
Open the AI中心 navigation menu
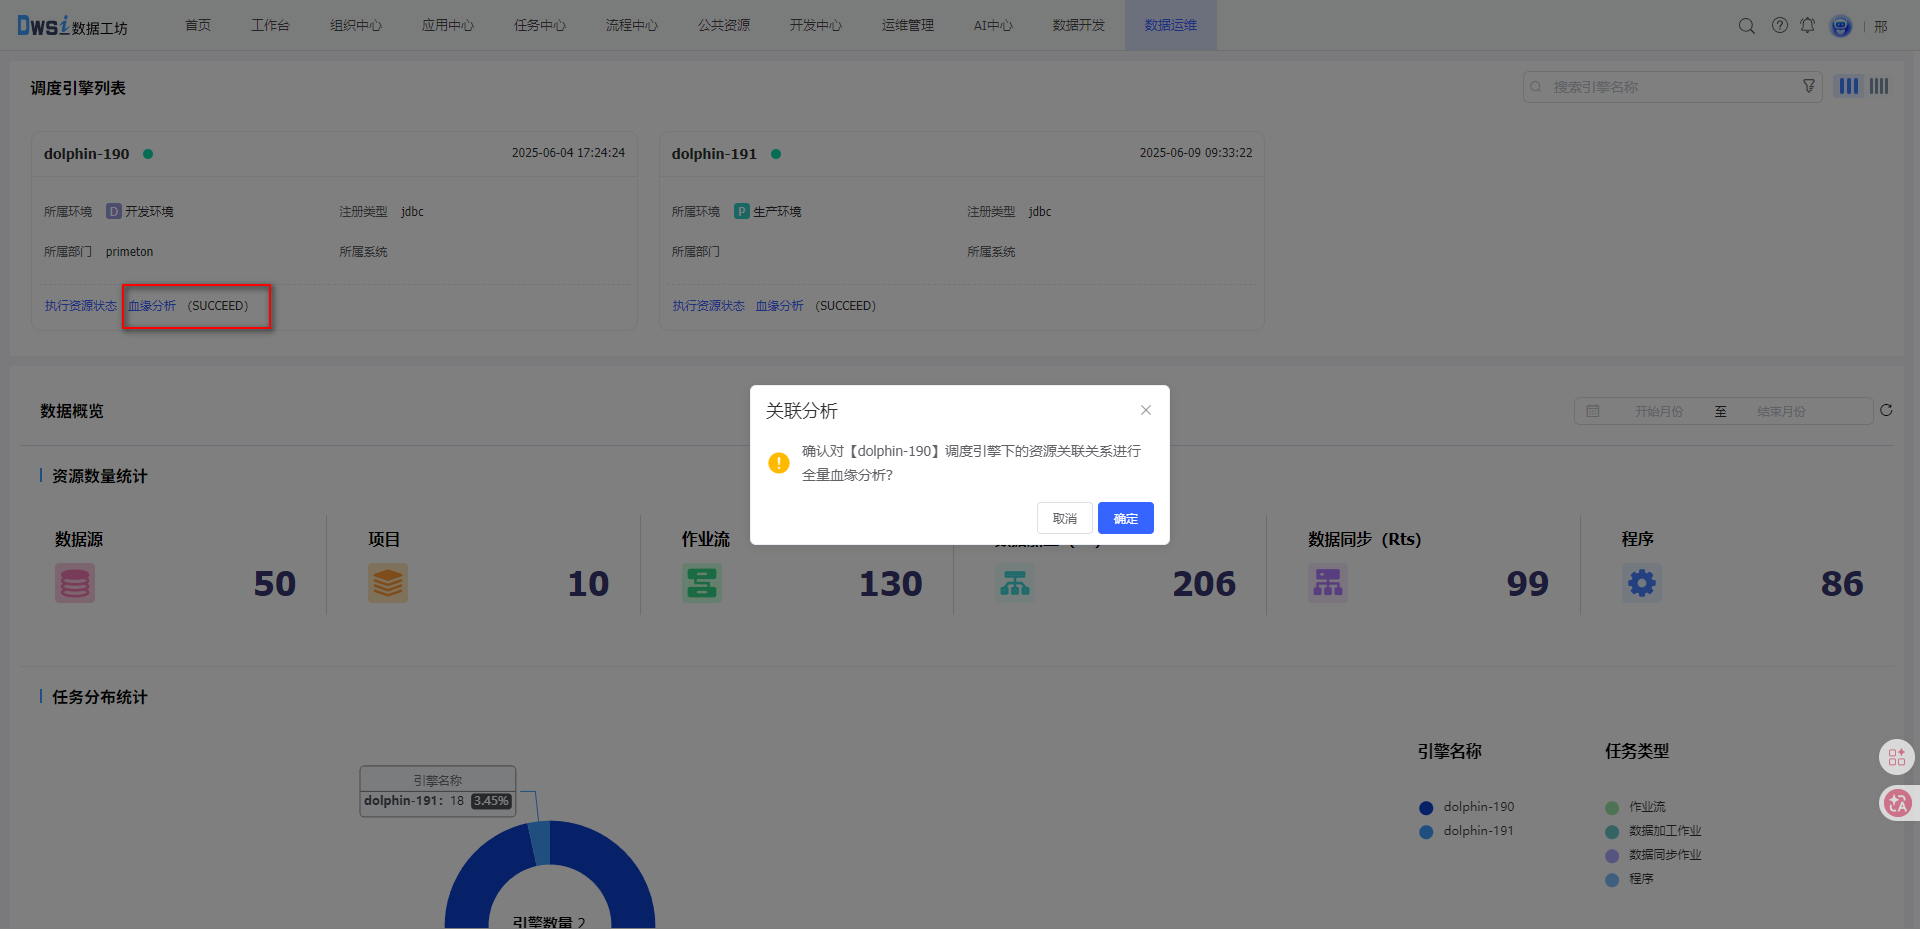pos(991,25)
